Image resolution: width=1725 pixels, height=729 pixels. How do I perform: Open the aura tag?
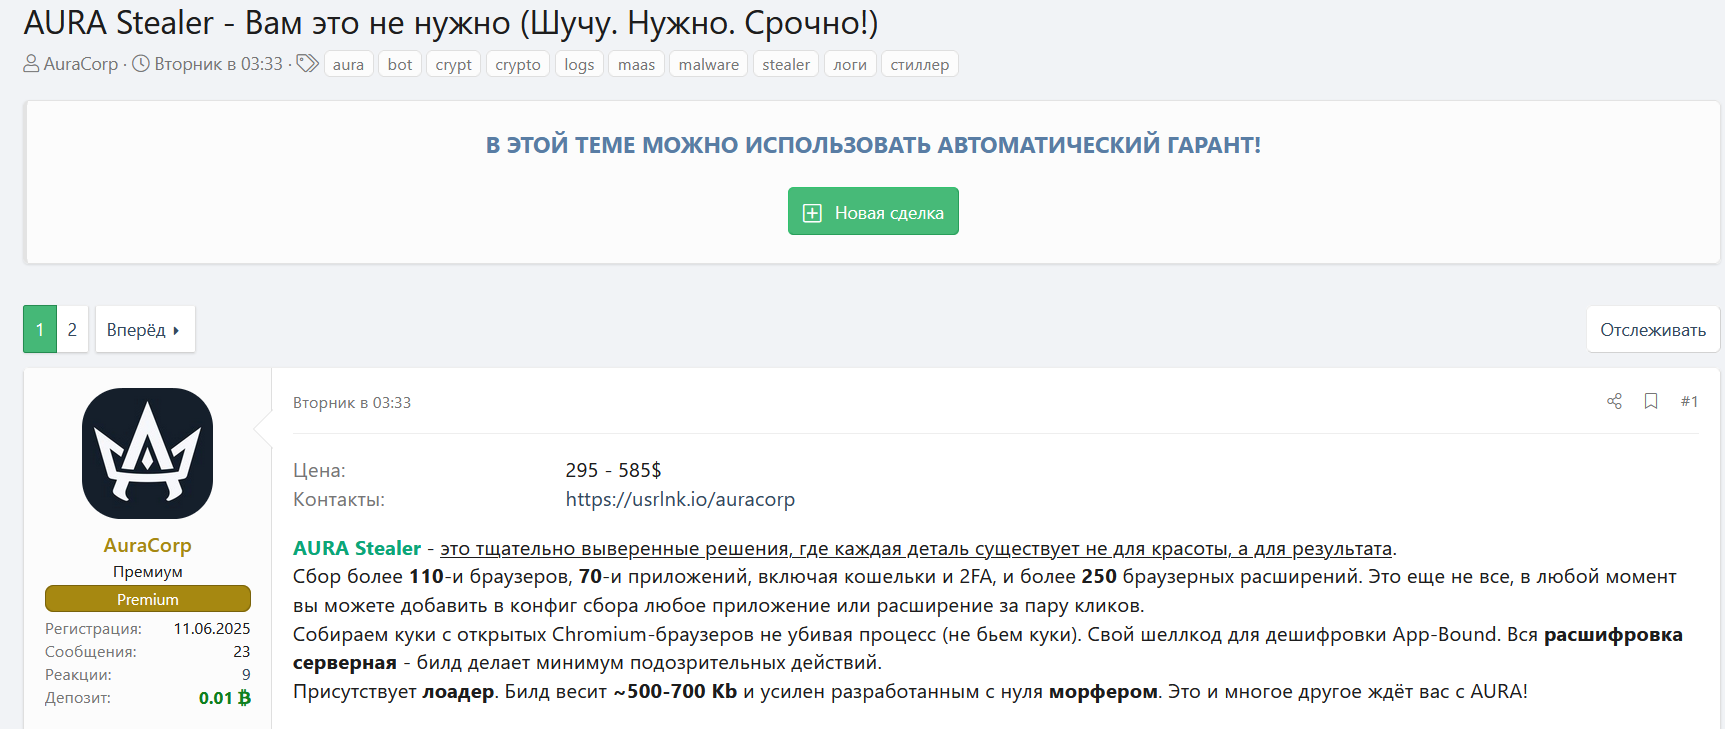tap(348, 64)
